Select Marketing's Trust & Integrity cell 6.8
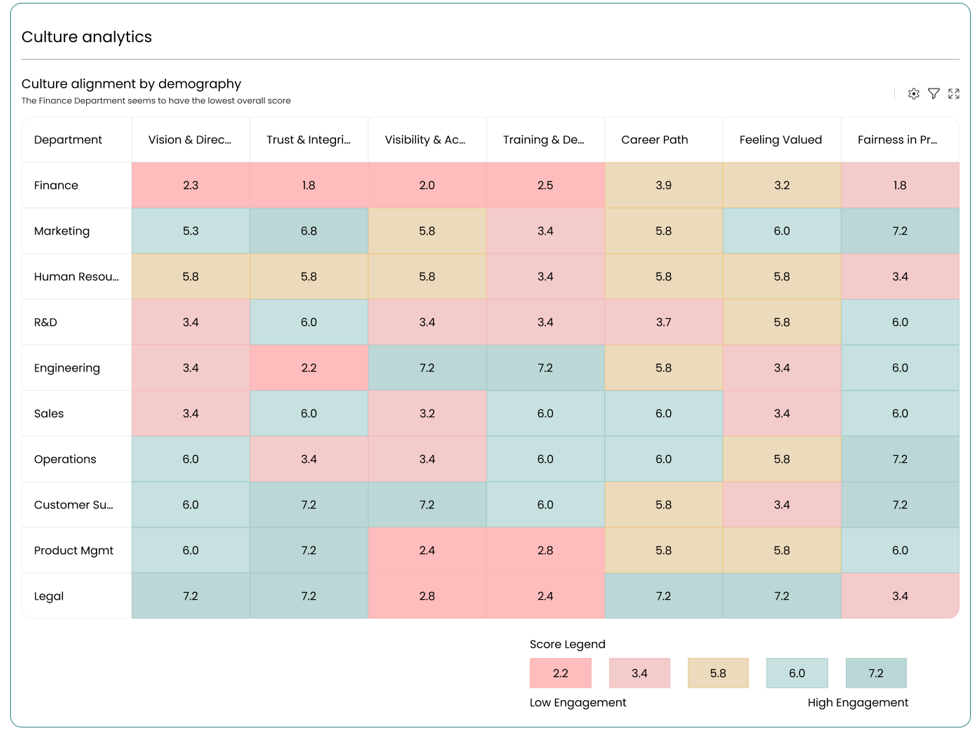Viewport: 980px width, 744px height. [309, 231]
